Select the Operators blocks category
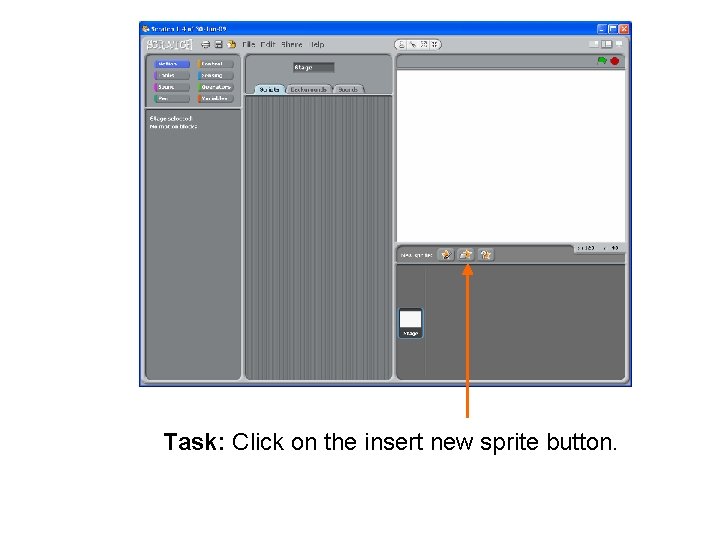 click(x=215, y=87)
